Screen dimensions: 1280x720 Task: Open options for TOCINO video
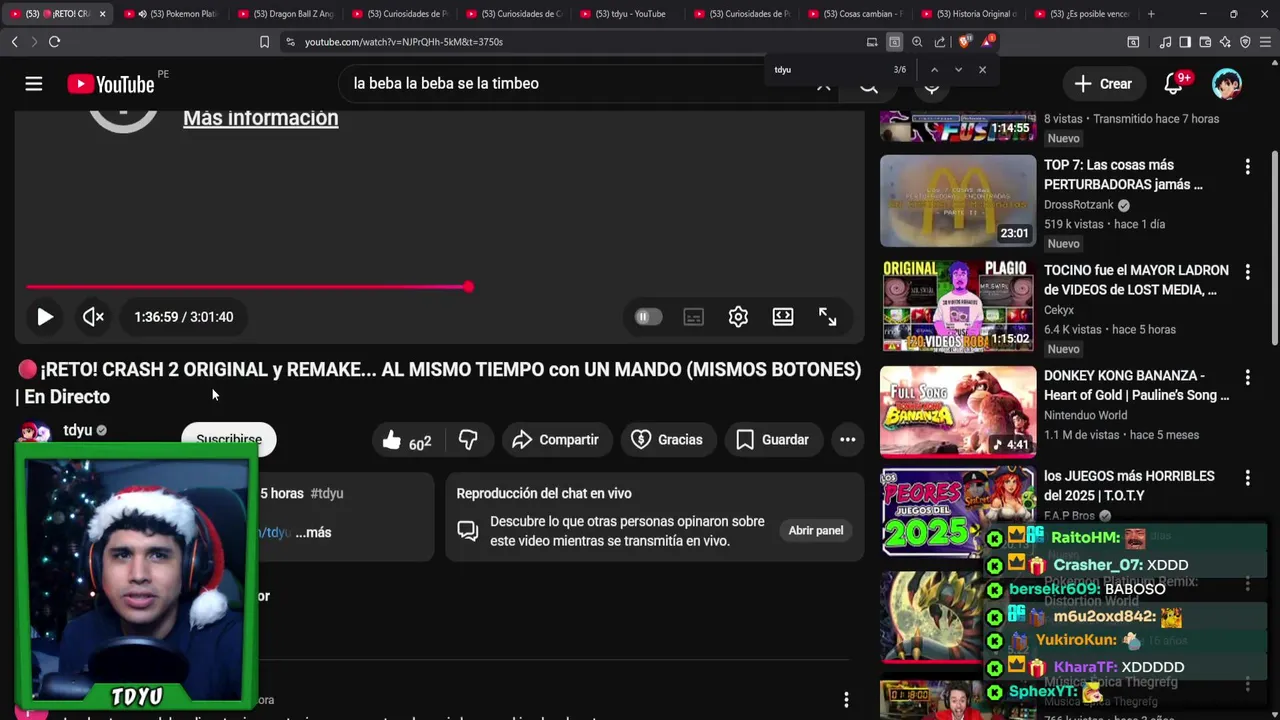pyautogui.click(x=1247, y=272)
